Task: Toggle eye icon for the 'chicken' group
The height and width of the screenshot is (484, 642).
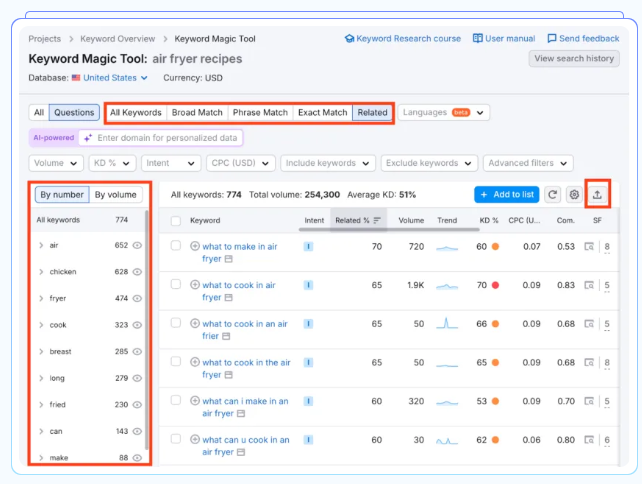Action: [x=138, y=272]
